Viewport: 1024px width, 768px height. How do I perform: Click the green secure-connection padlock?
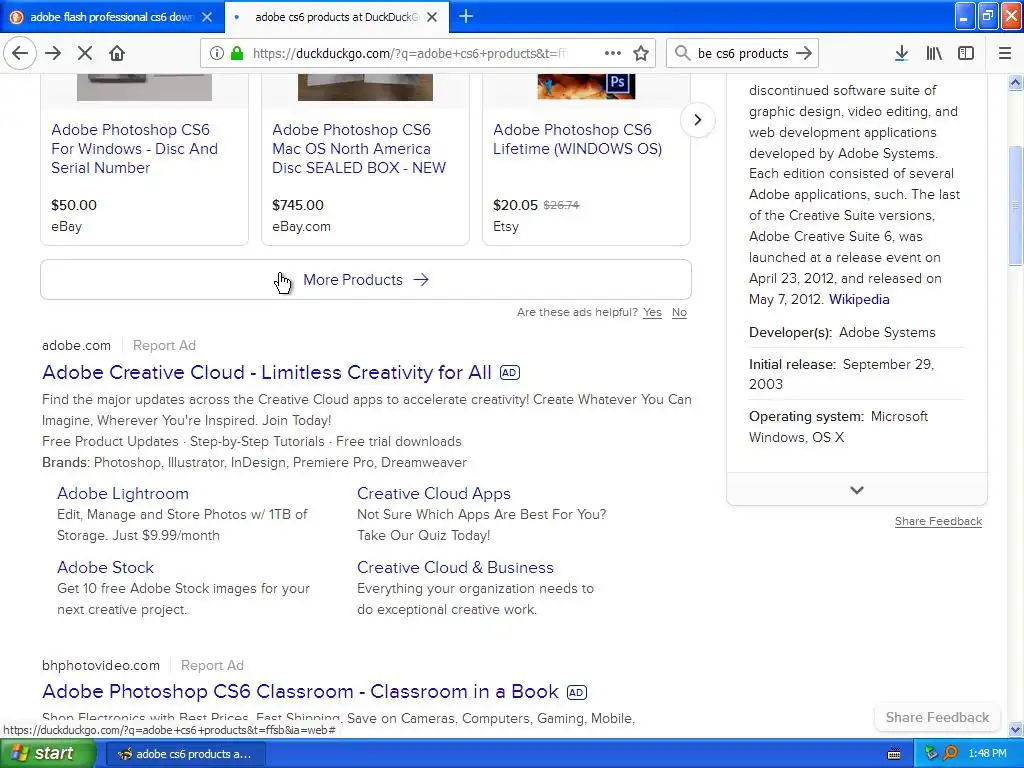[x=237, y=53]
